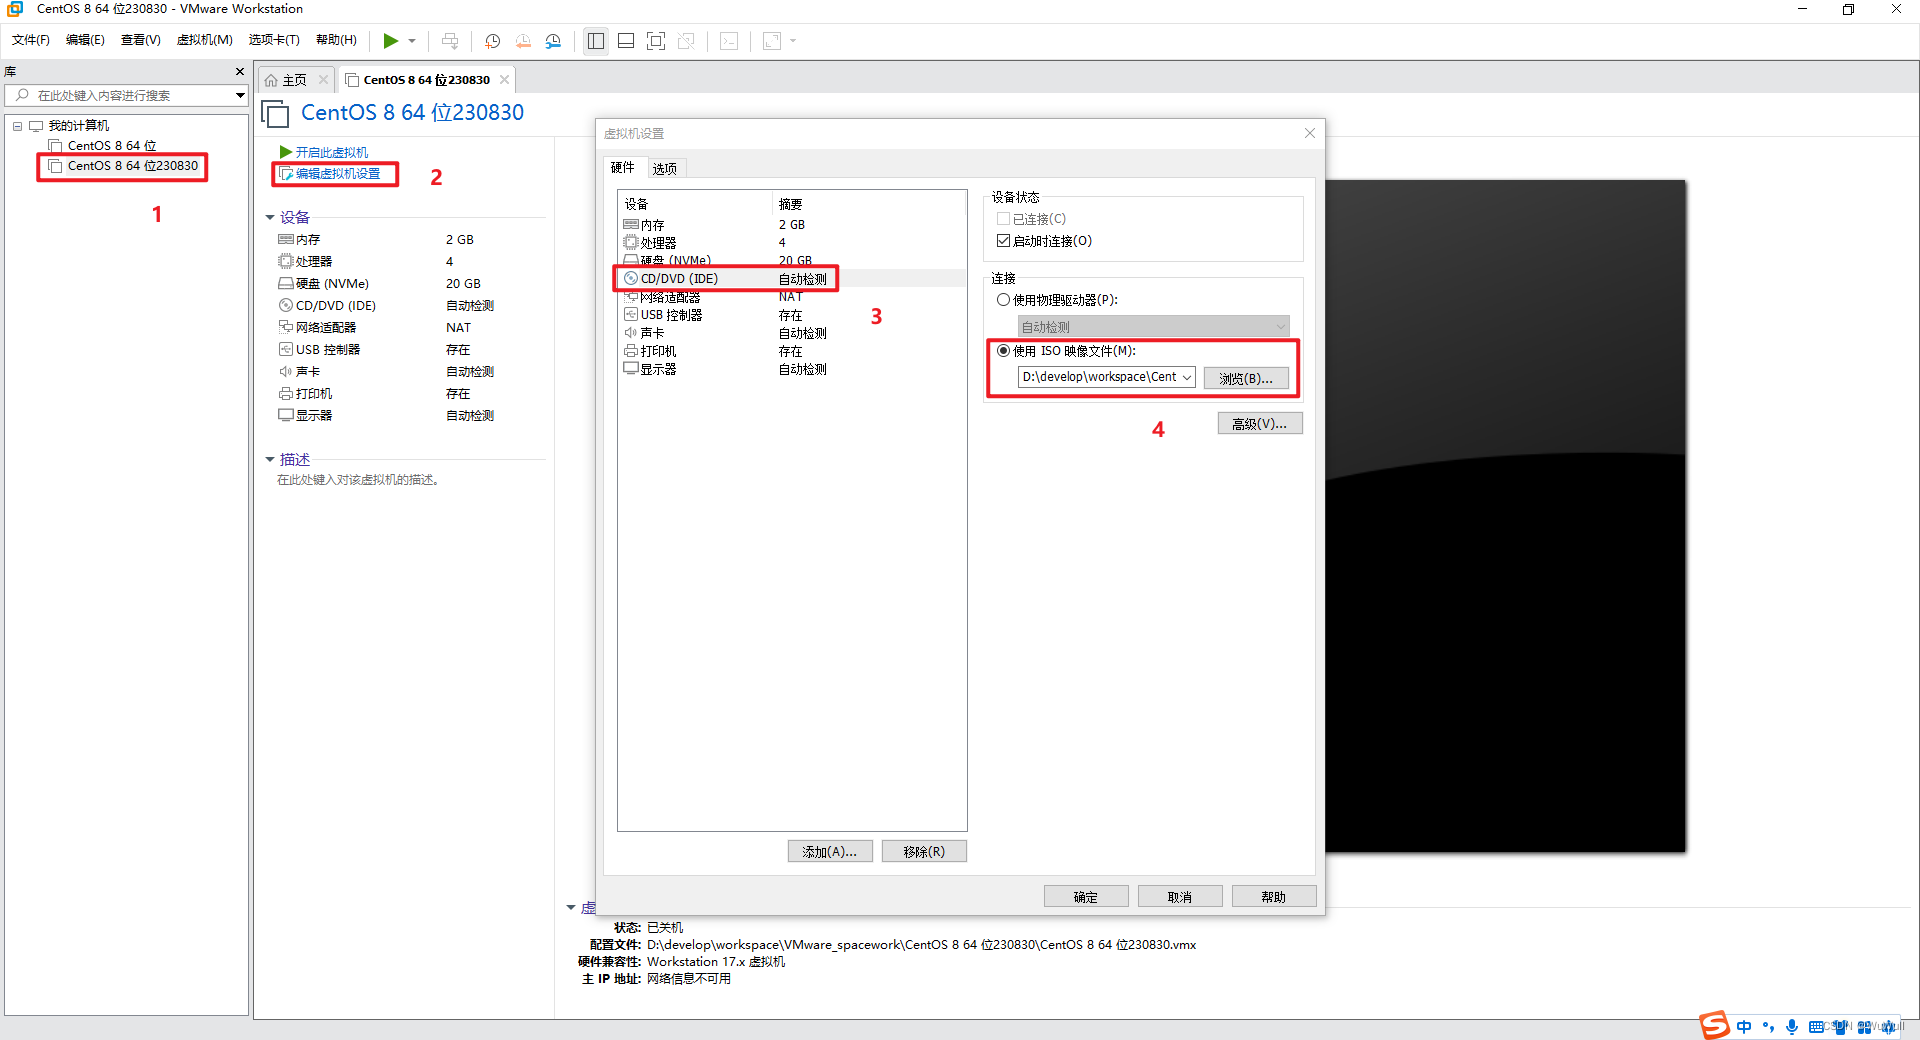This screenshot has width=1920, height=1040.
Task: Open the library search dropdown arrow
Action: [240, 95]
